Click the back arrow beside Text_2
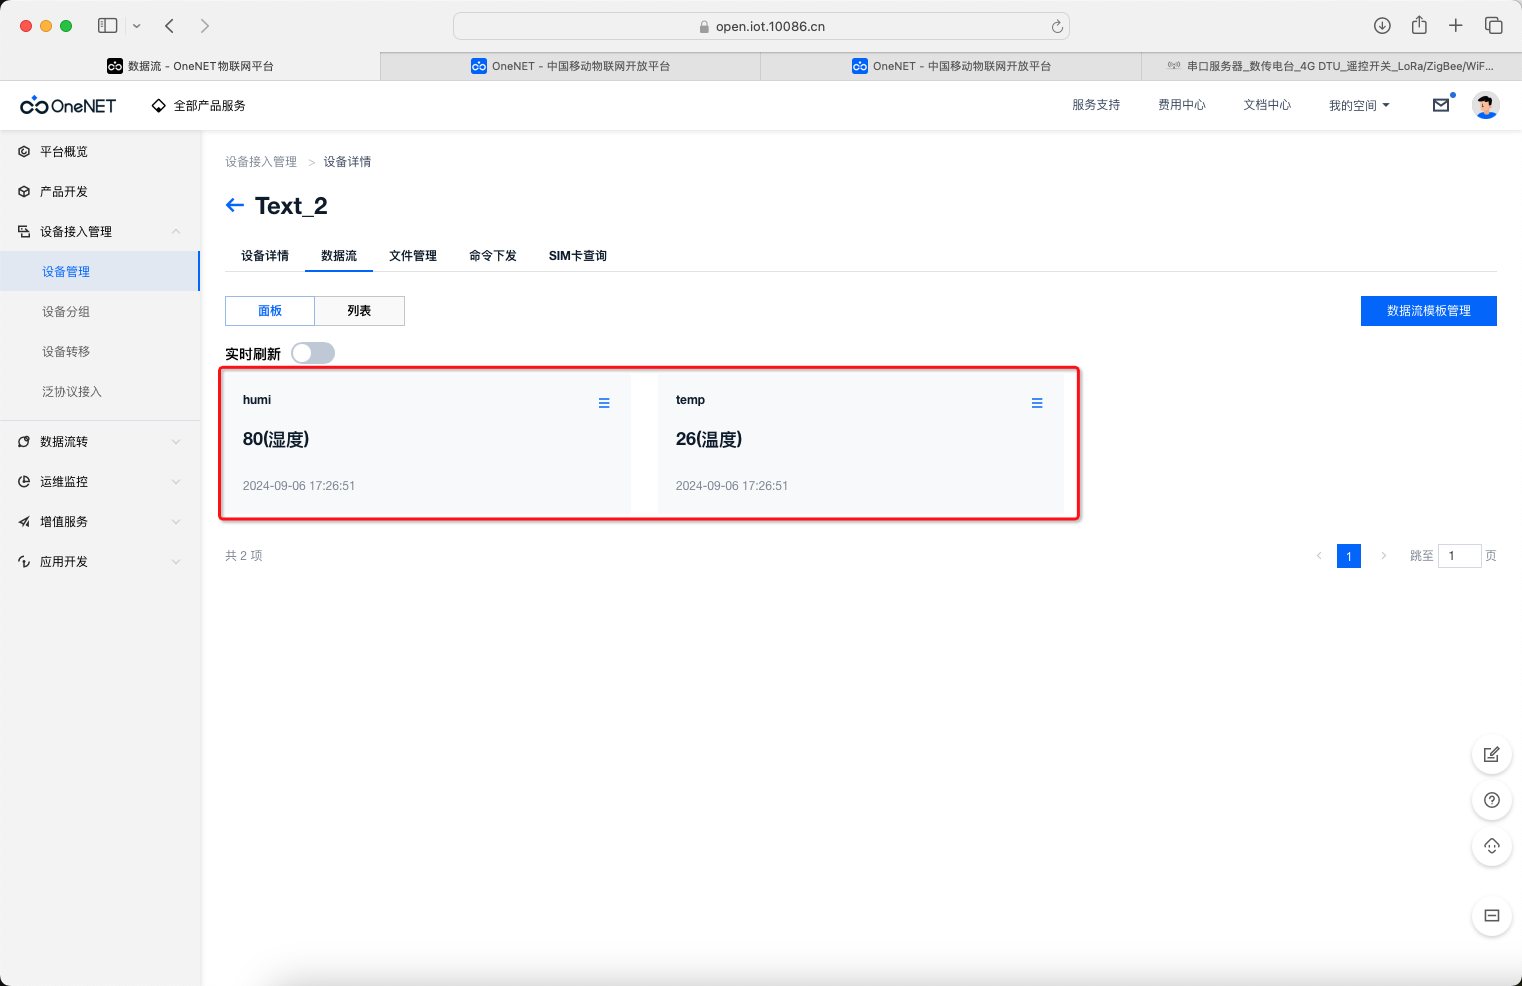Screen dimensions: 1522x986 235,205
